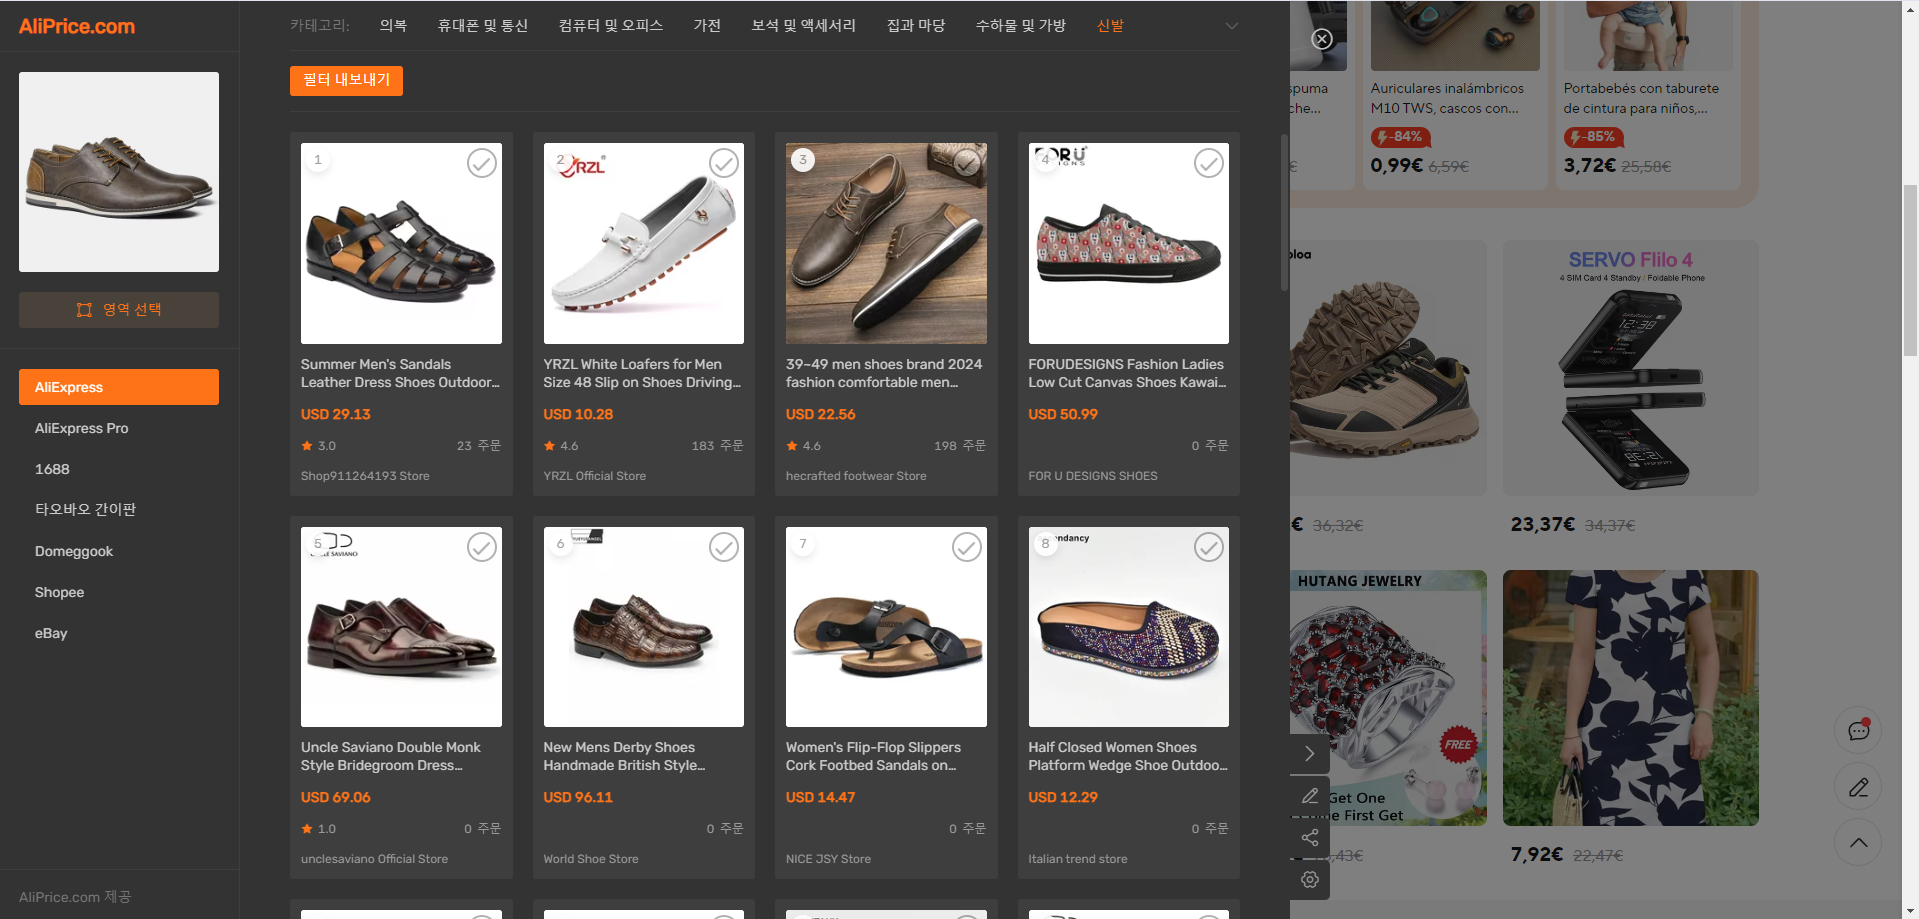This screenshot has width=1919, height=919.
Task: Open the 집과 마당 category
Action: point(916,25)
